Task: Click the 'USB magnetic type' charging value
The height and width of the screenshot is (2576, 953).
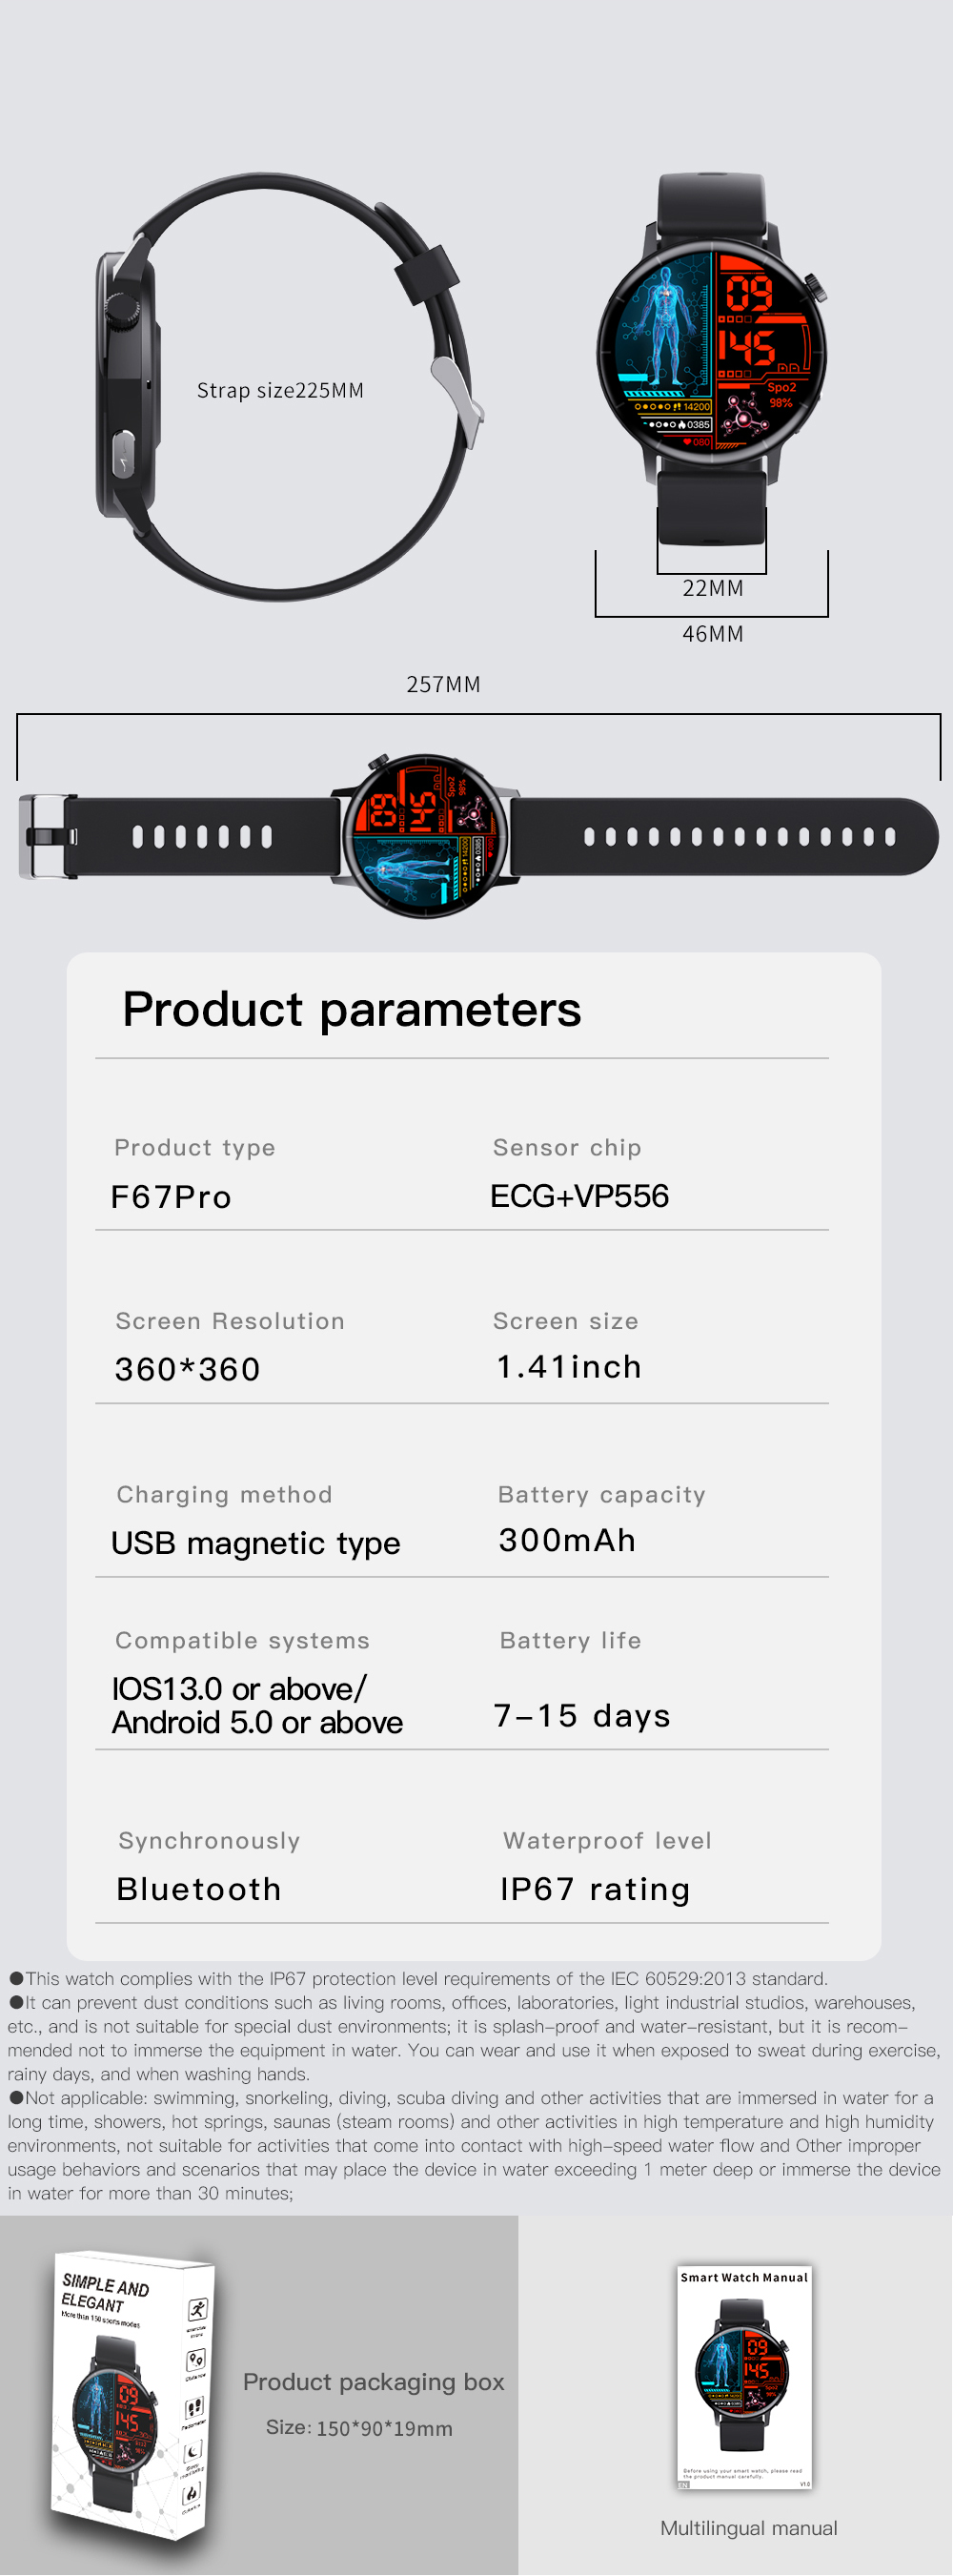Action: coord(255,1543)
